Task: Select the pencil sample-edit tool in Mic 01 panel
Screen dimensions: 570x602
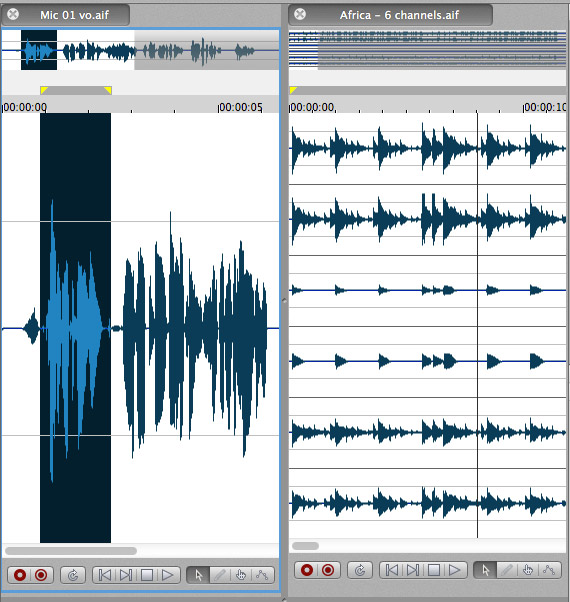Action: point(220,575)
